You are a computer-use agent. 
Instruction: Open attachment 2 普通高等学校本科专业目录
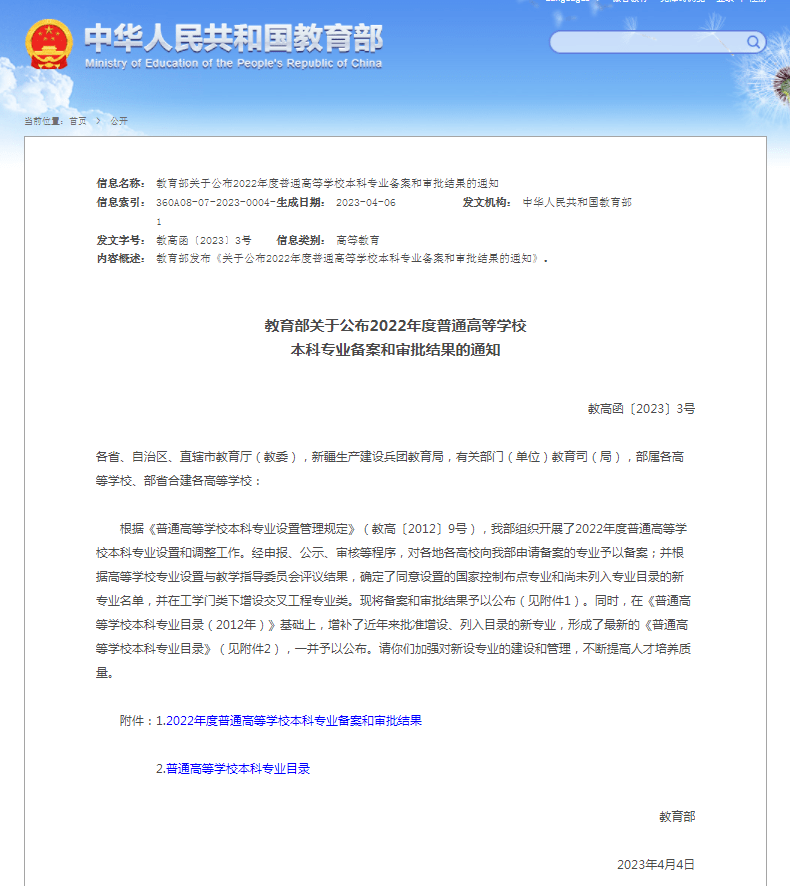click(x=238, y=768)
